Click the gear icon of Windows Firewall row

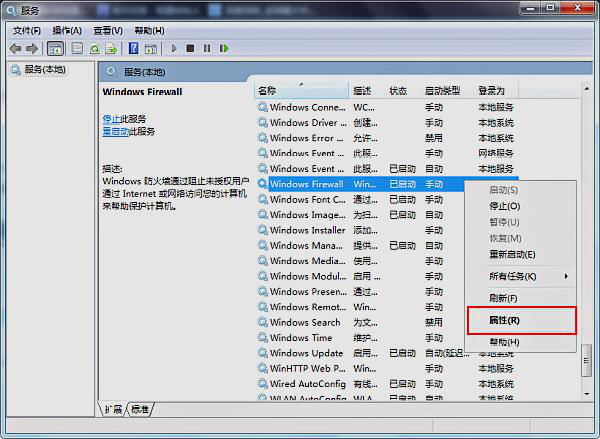(262, 184)
